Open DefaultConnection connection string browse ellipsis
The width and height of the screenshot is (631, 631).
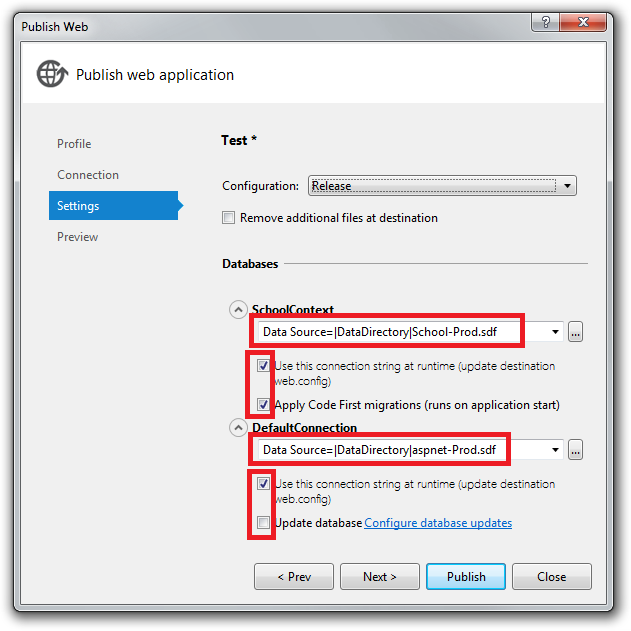[575, 450]
